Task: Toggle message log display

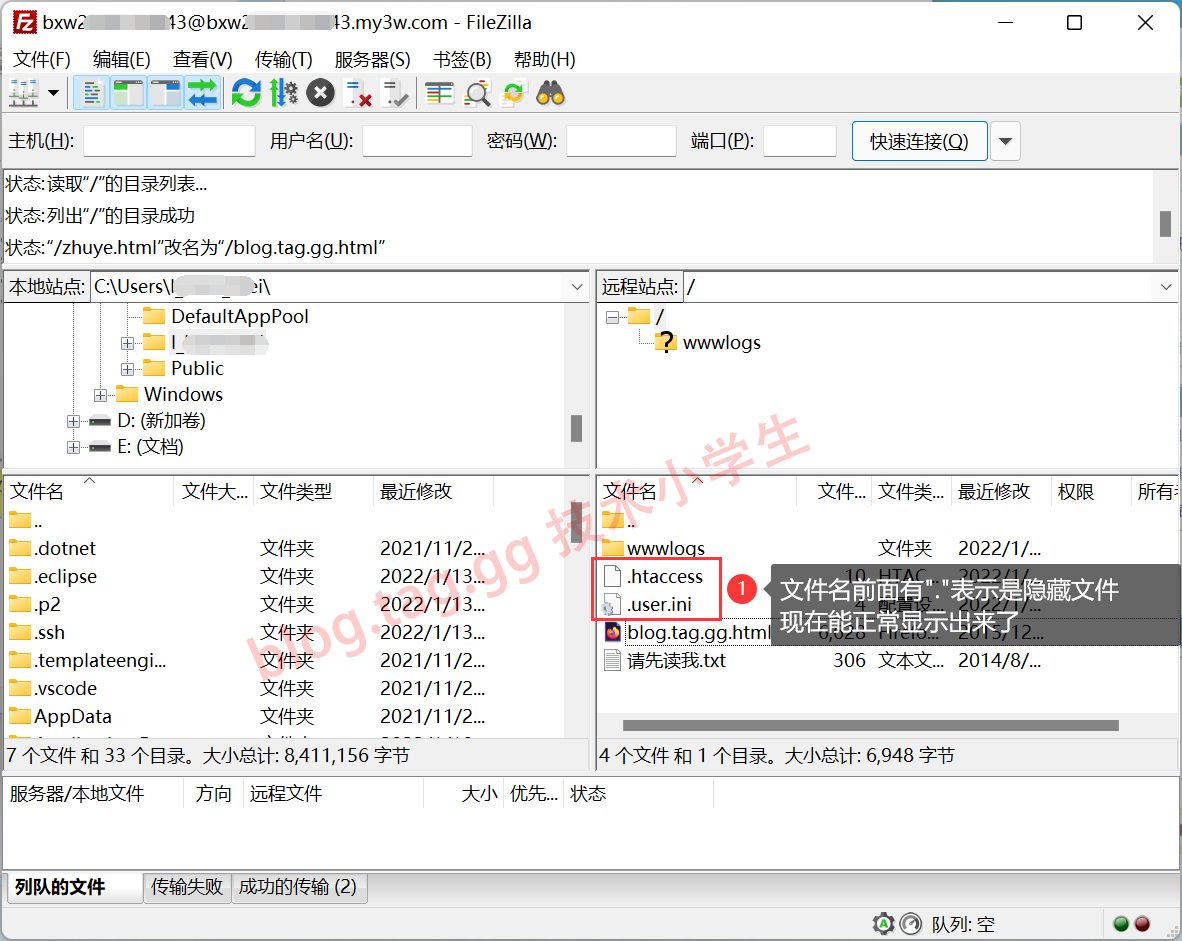Action: point(92,94)
